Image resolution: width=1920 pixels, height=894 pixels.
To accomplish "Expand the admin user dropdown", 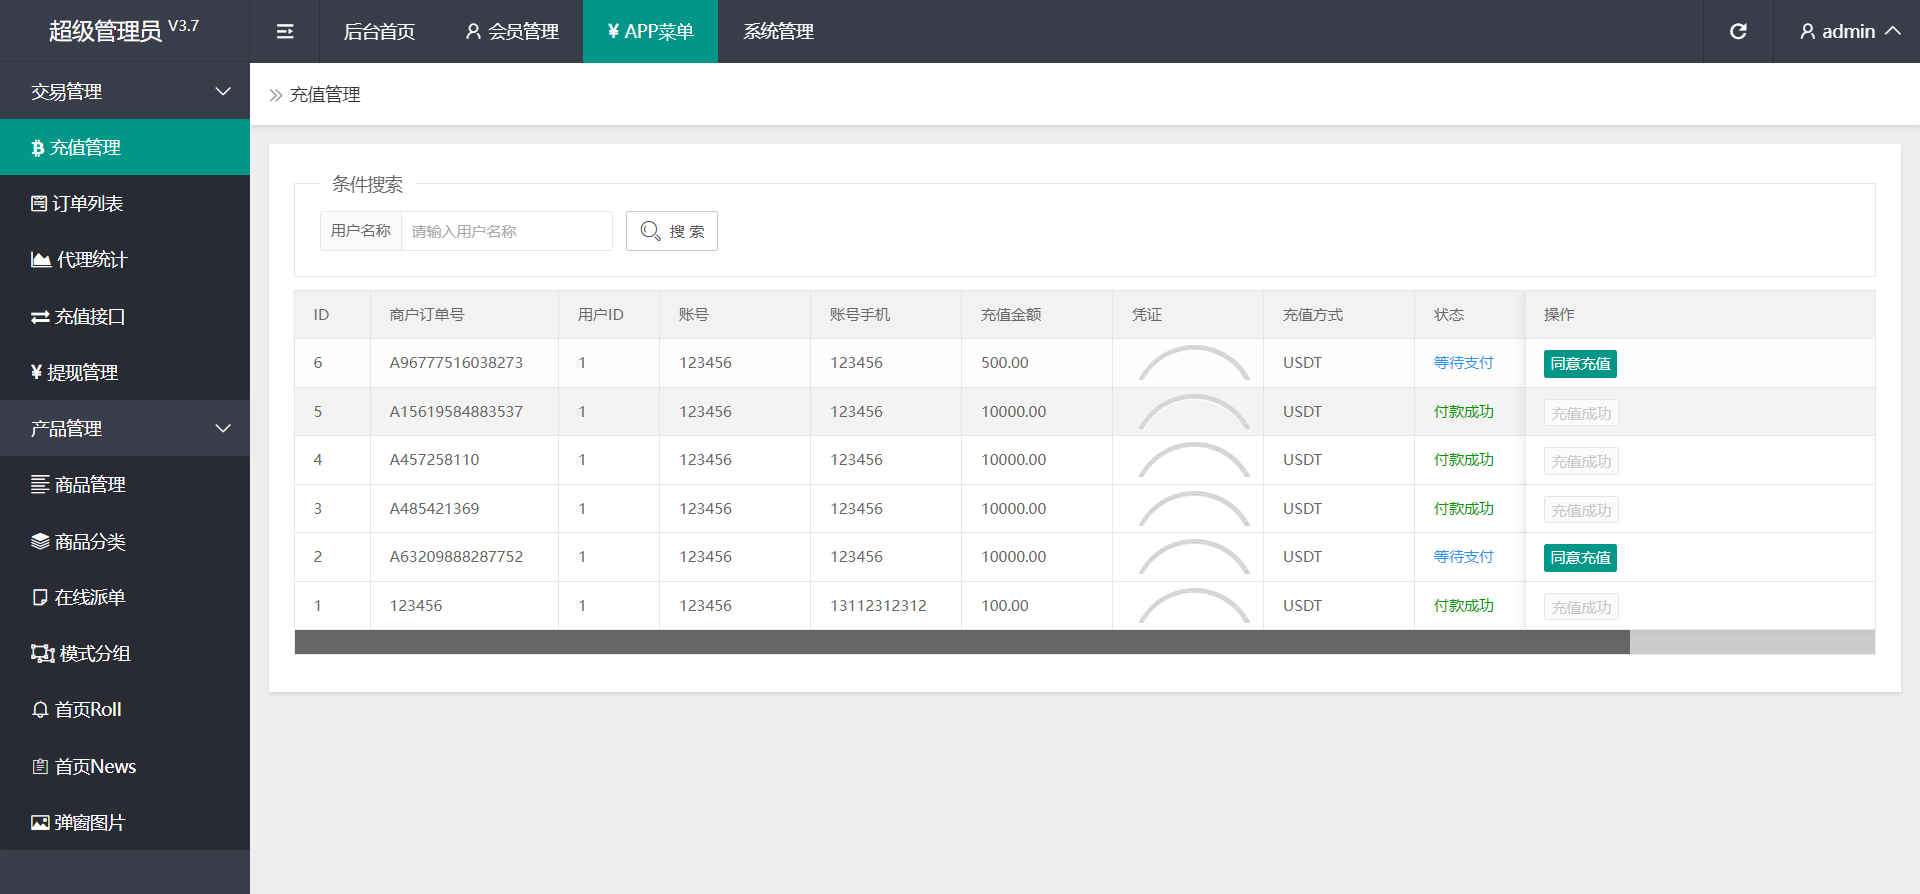I will tap(1849, 32).
